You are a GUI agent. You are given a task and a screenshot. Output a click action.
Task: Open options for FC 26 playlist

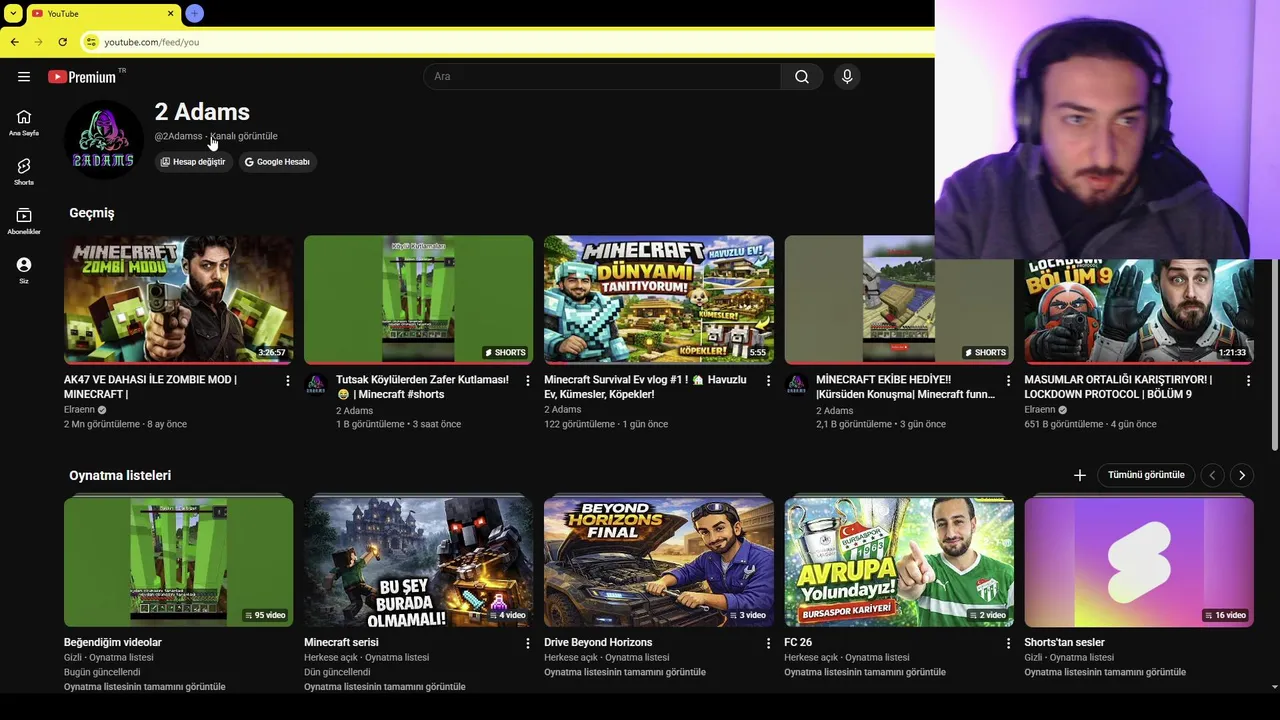click(1008, 643)
